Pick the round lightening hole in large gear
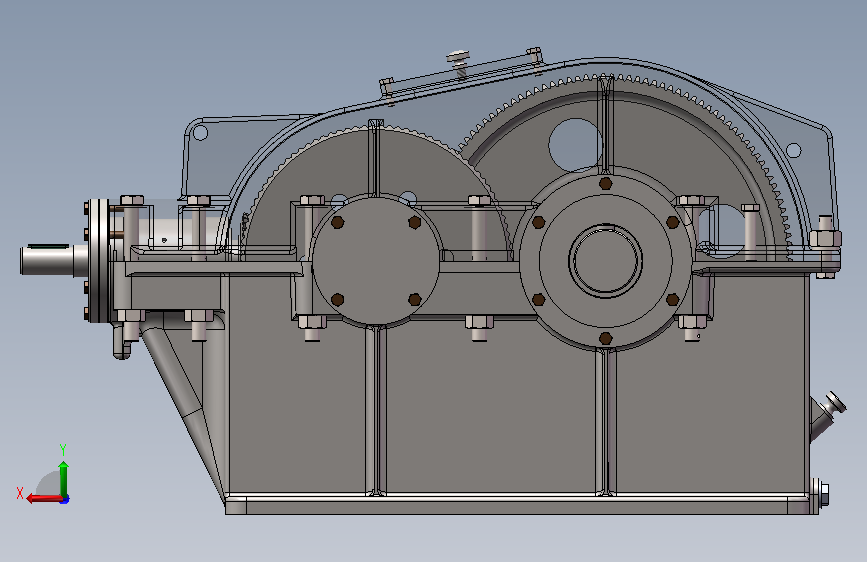 (575, 145)
